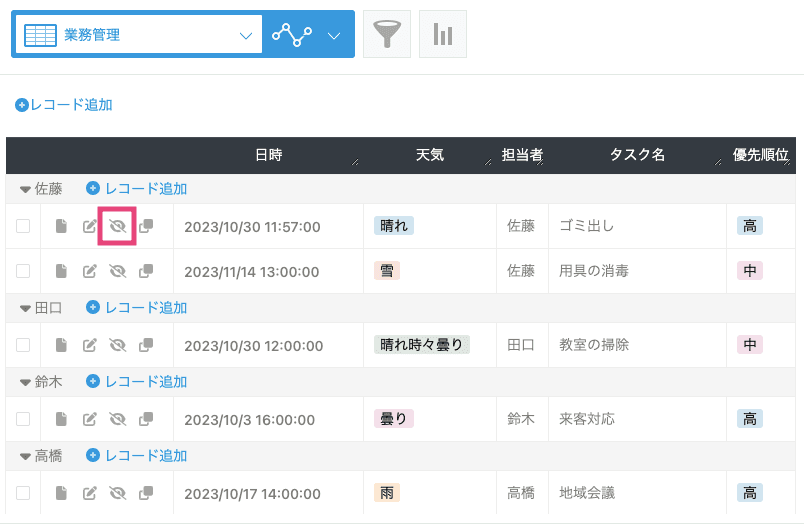Open the filter funnel button
Screen dimensions: 804x524
[387, 34]
